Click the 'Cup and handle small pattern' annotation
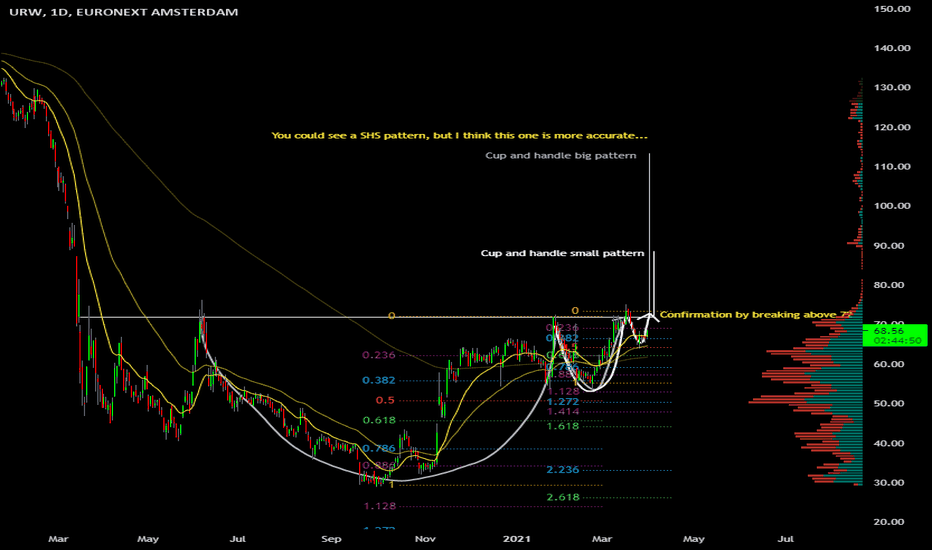Viewport: 932px width, 550px height. pyautogui.click(x=562, y=253)
